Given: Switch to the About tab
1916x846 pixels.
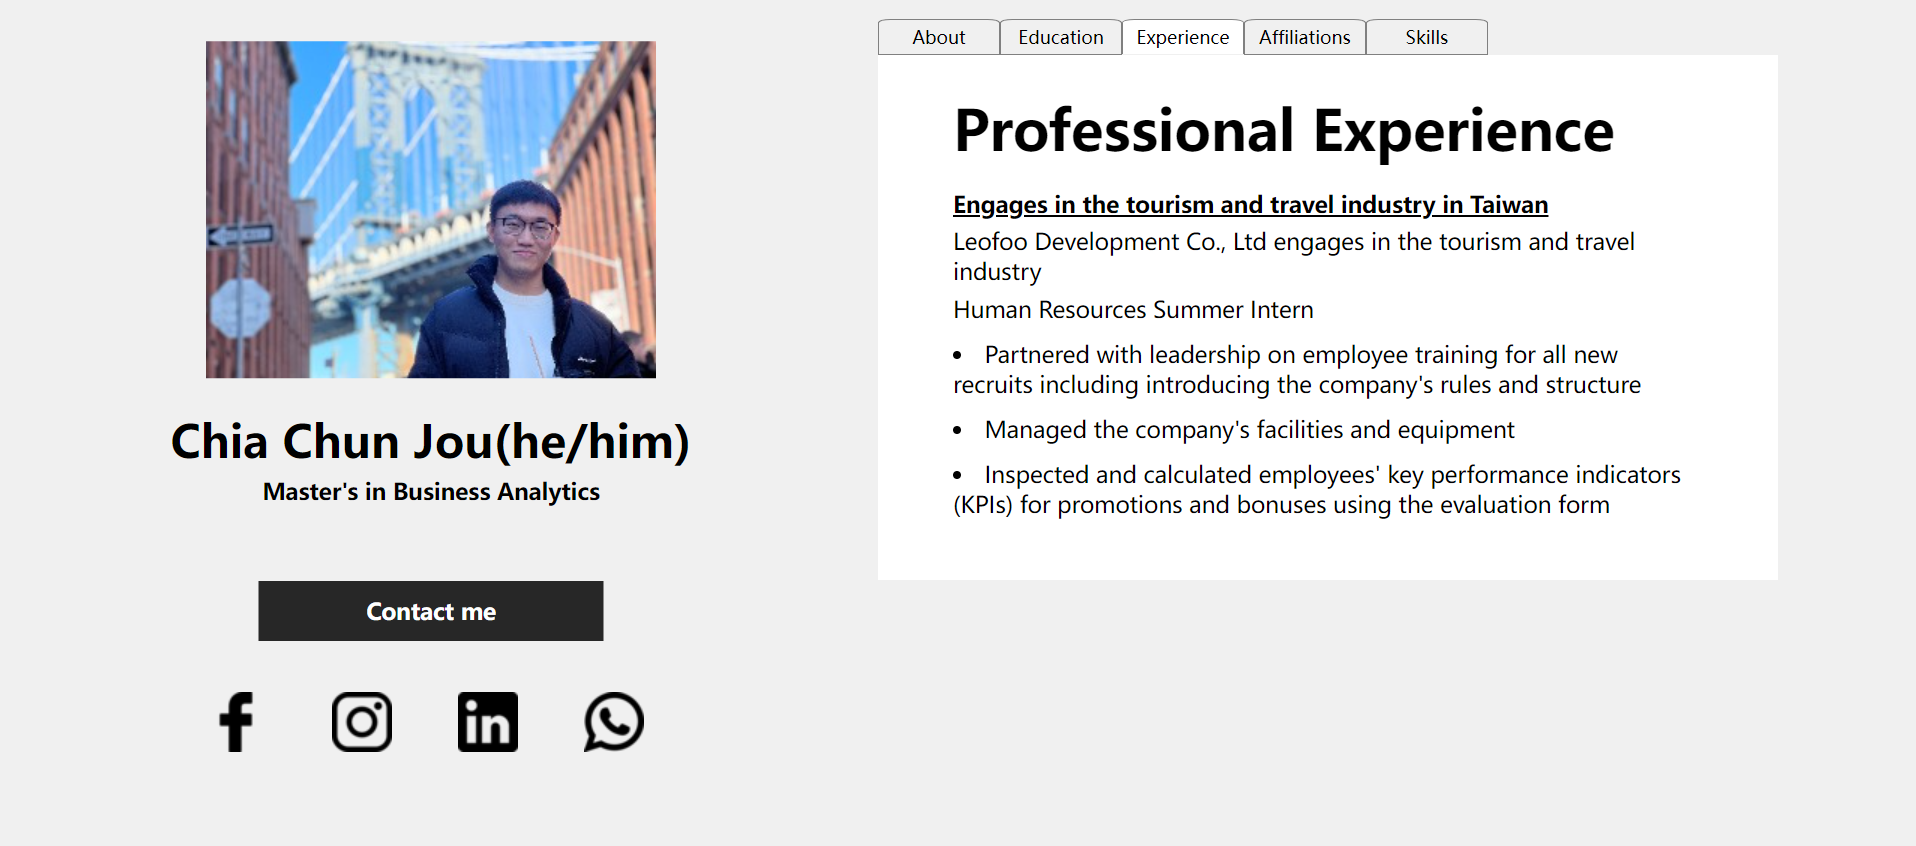Looking at the screenshot, I should point(938,37).
